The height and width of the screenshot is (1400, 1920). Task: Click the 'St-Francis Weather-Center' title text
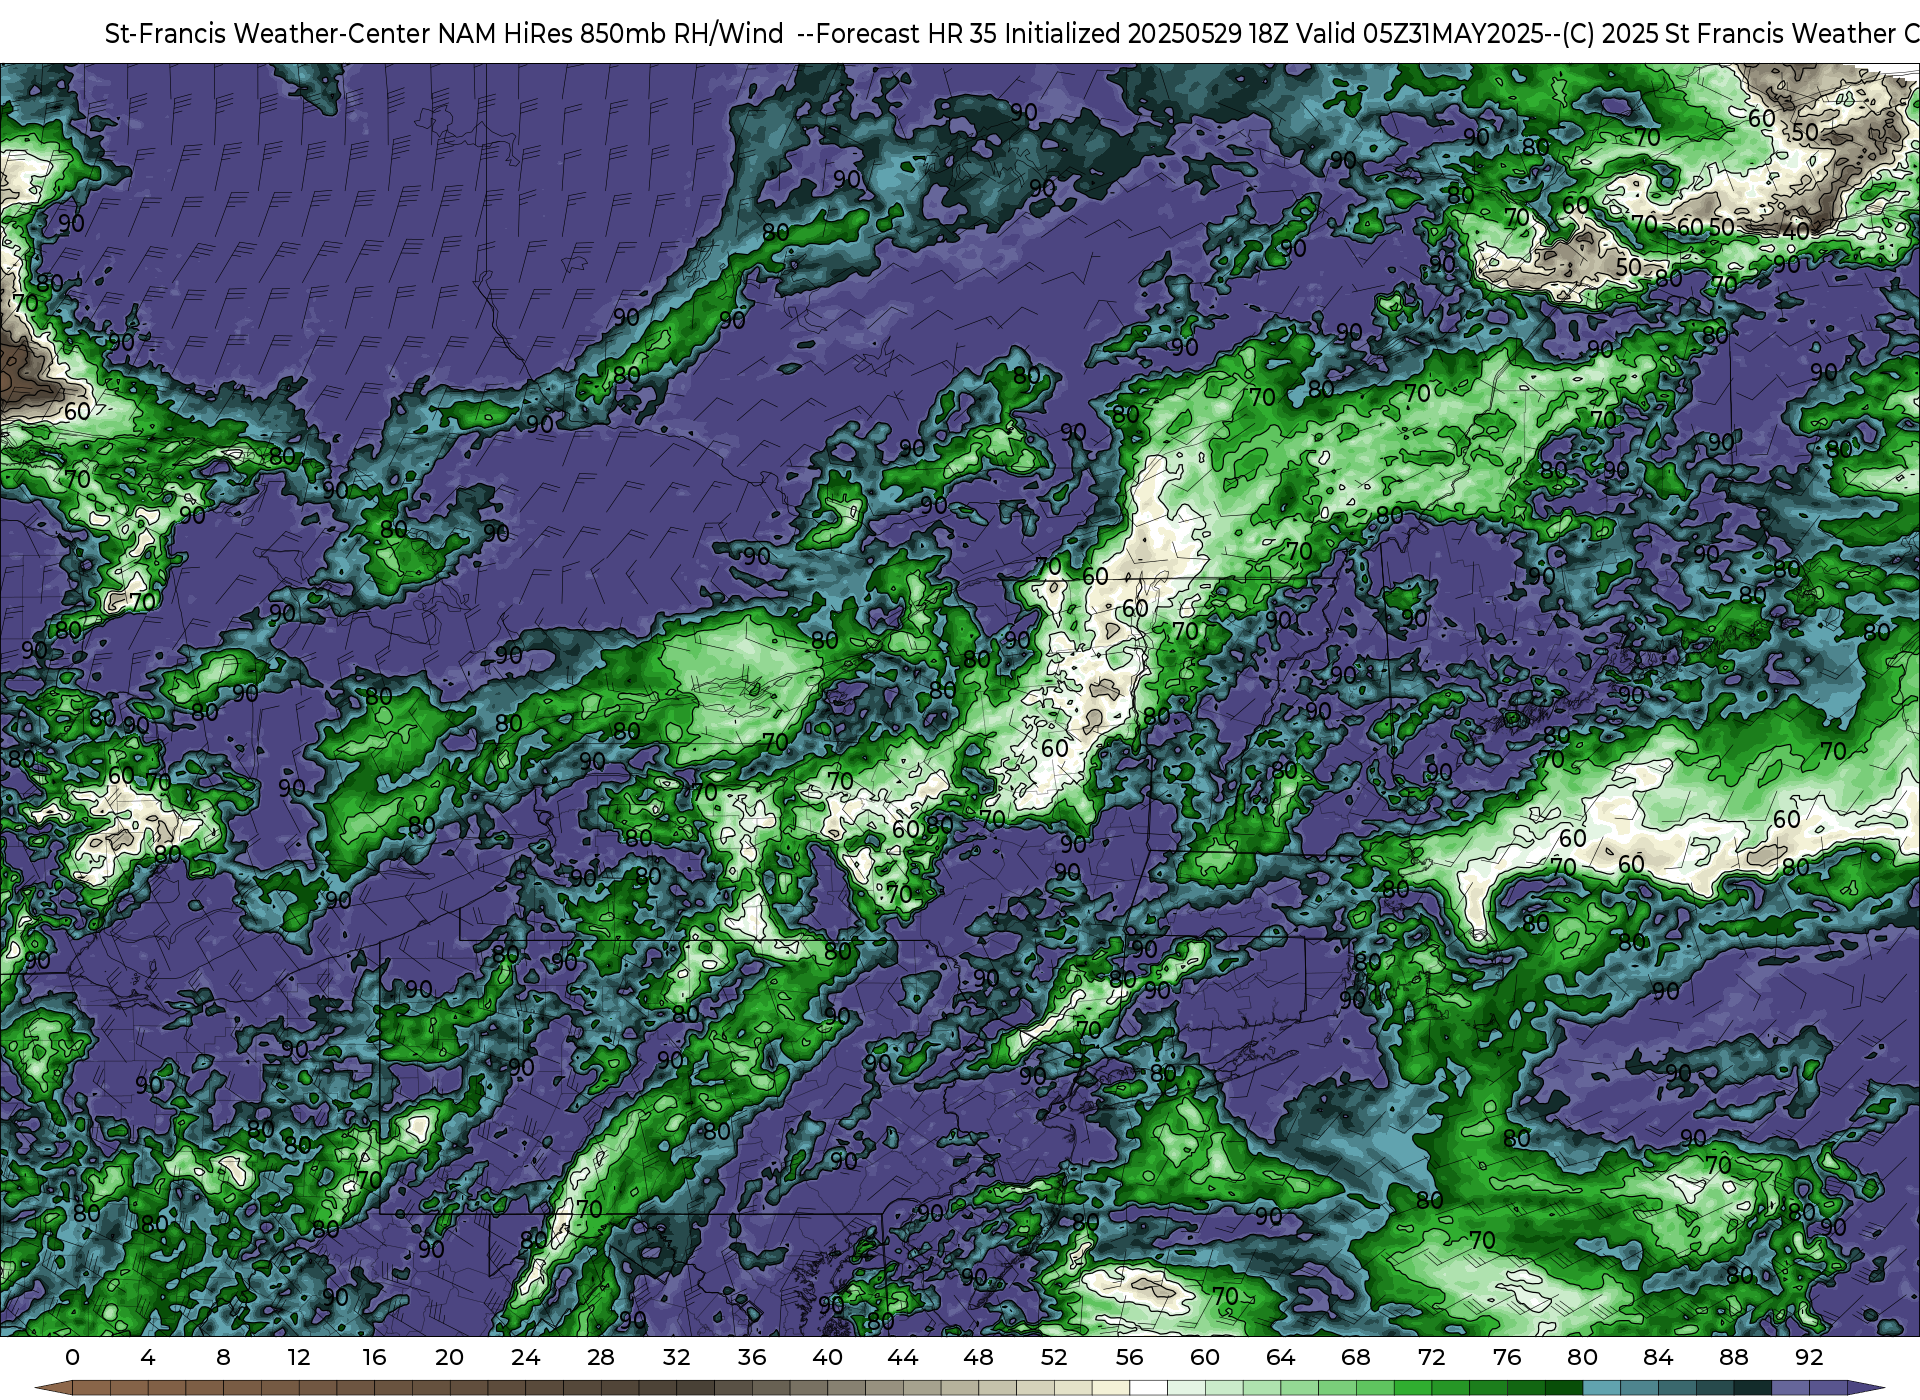(267, 34)
